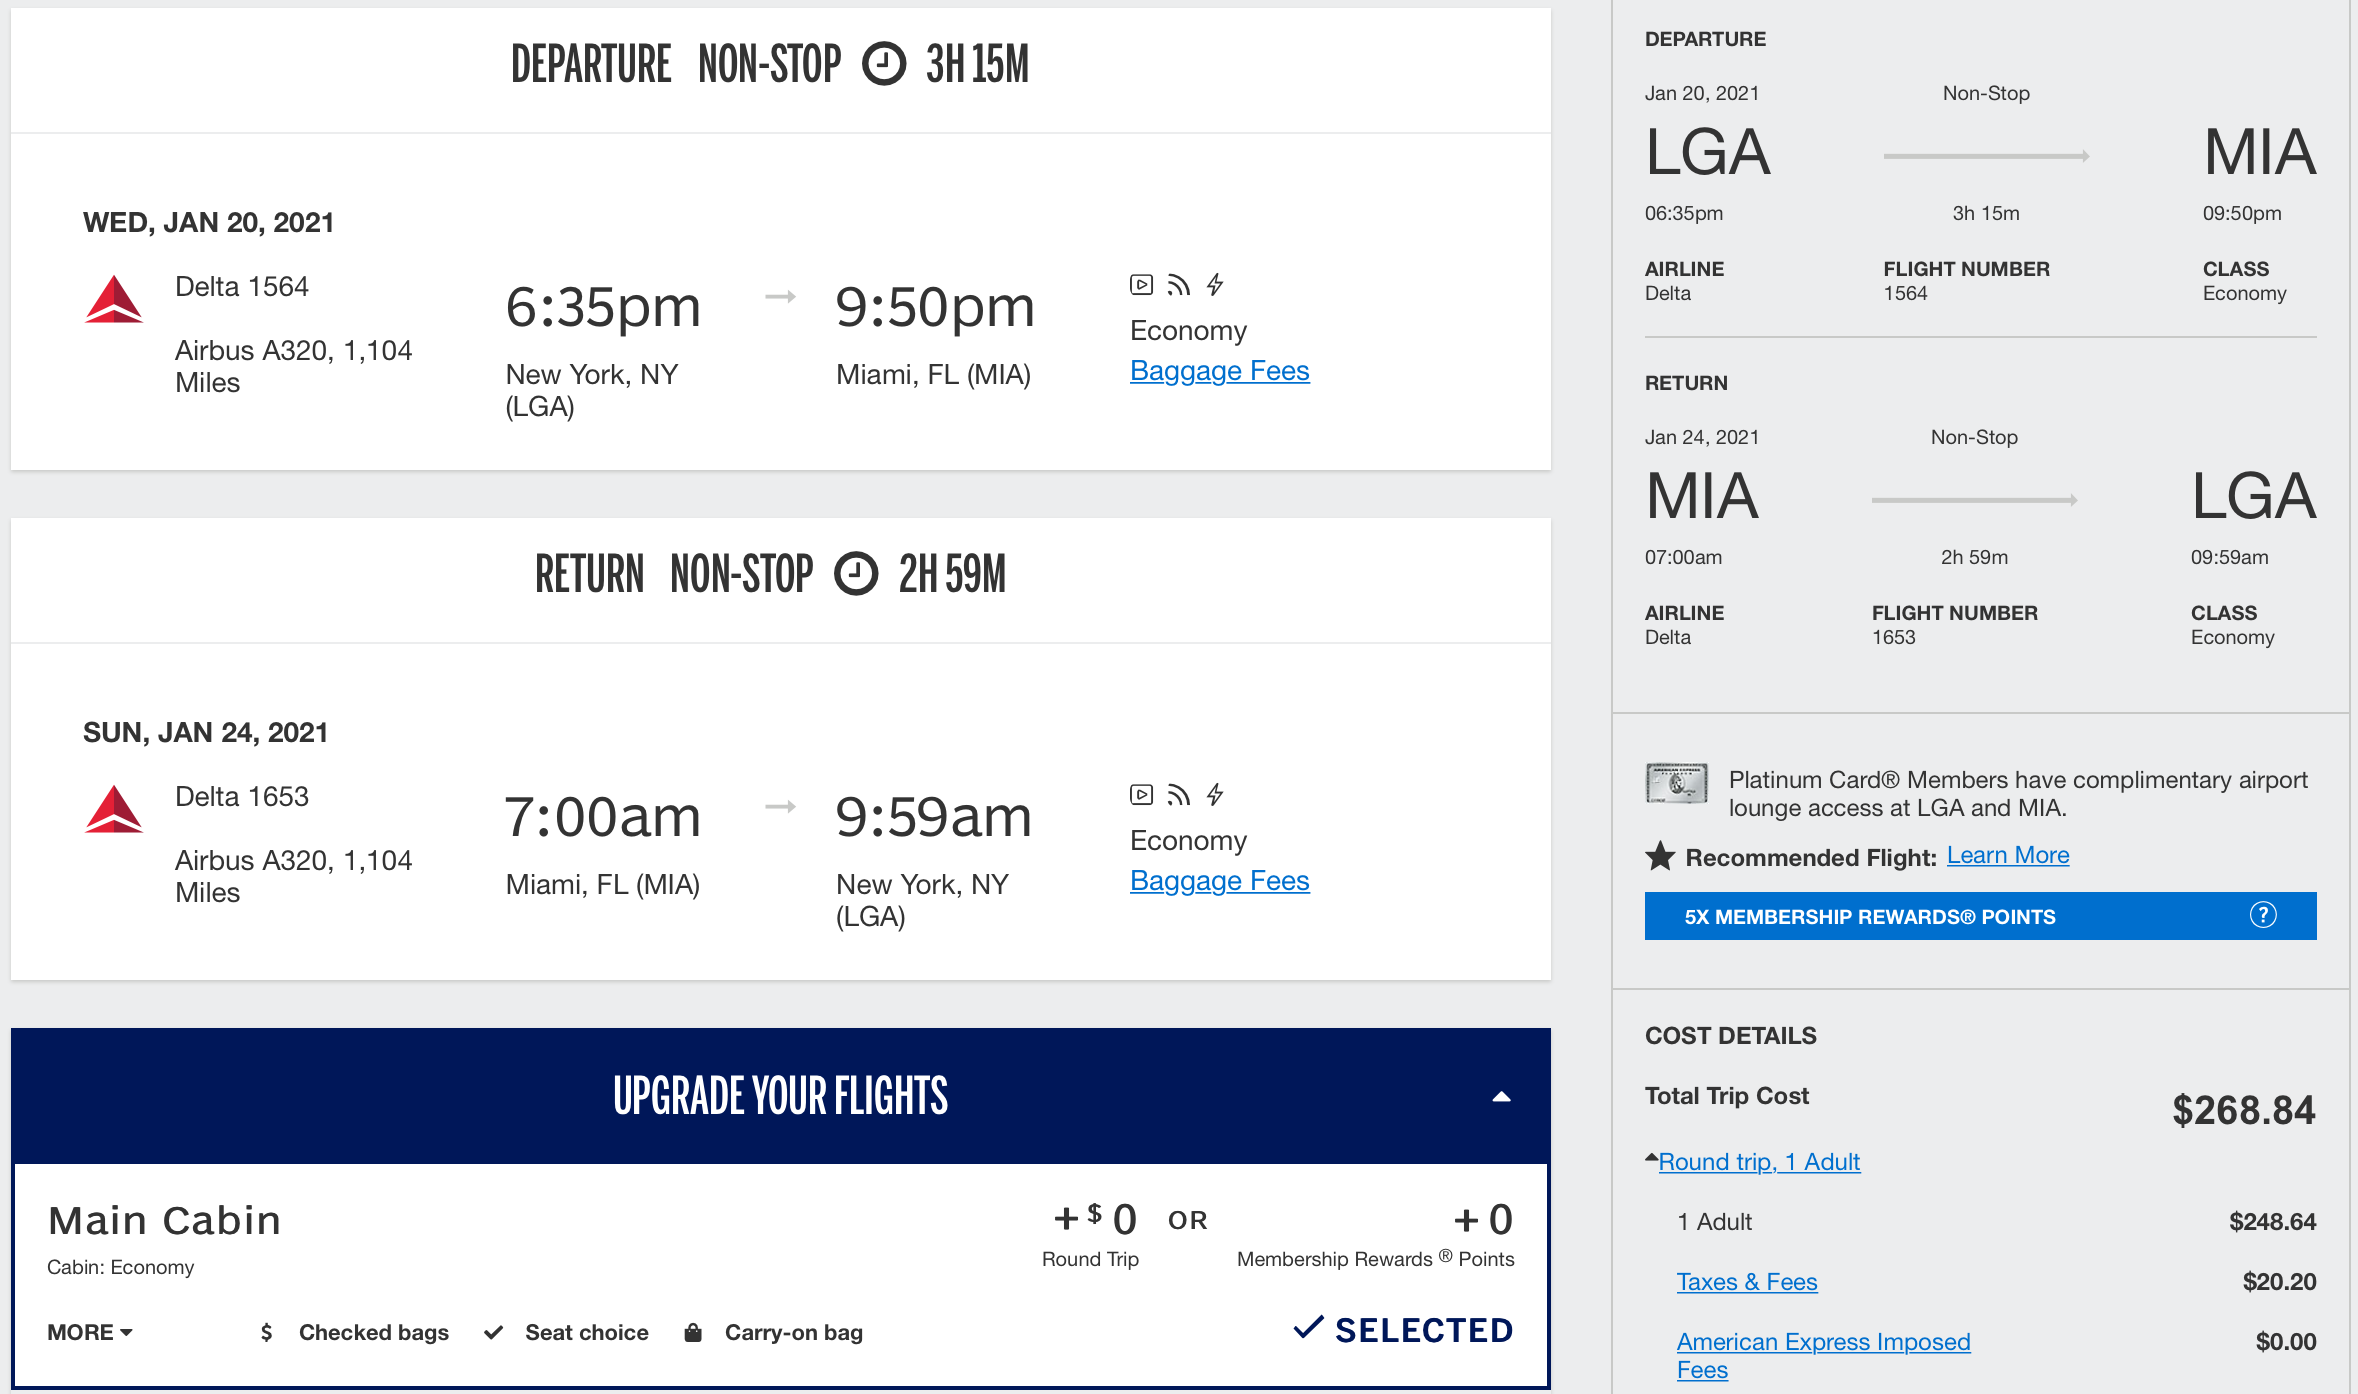Screen dimensions: 2358x1394
Task: Click the Delta logo on the departure flight
Action: [113, 300]
